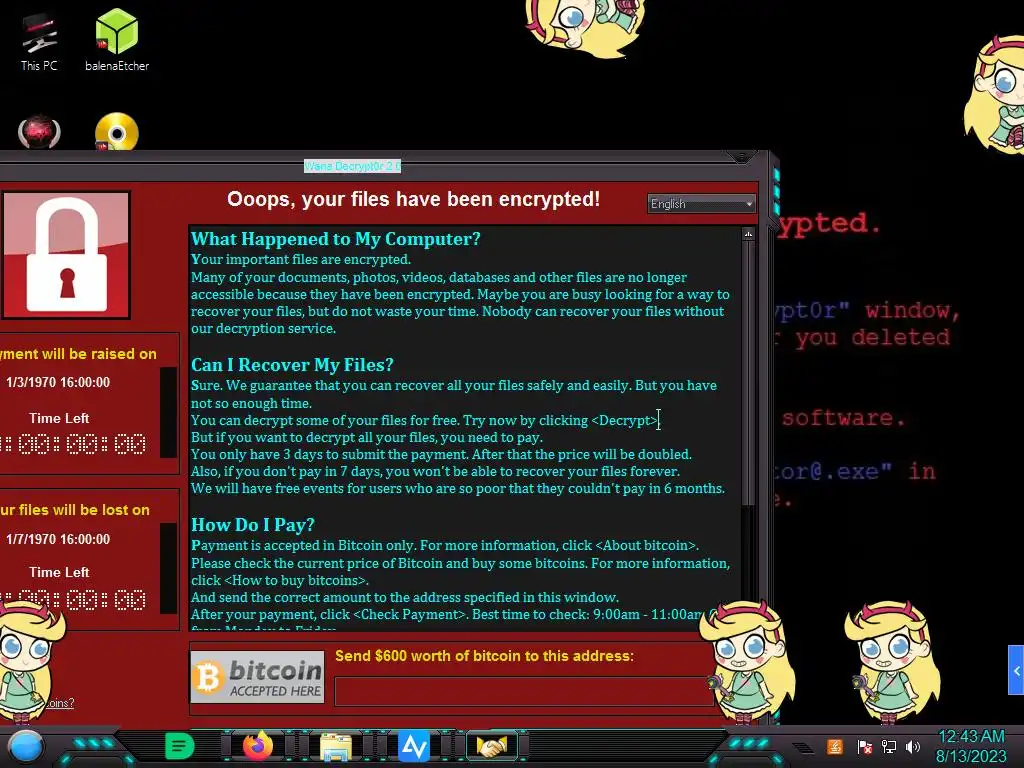Click the date "1/3/1970 16:00:00"
Image resolution: width=1024 pixels, height=768 pixels.
[58, 383]
